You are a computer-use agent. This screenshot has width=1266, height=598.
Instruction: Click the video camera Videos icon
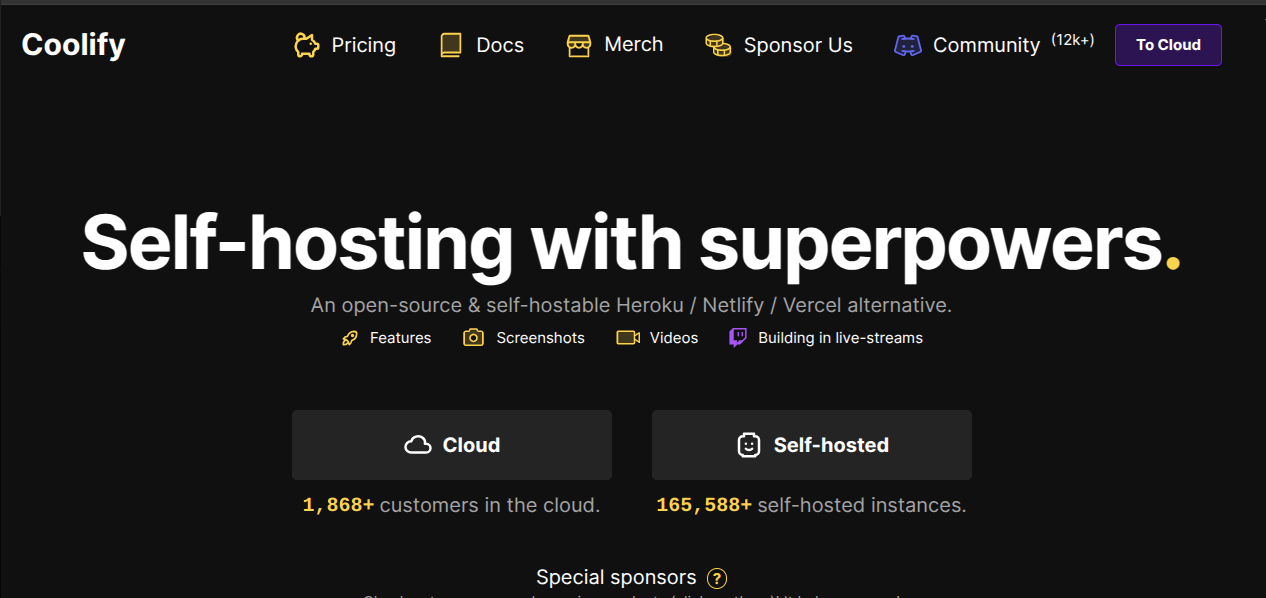coord(628,338)
